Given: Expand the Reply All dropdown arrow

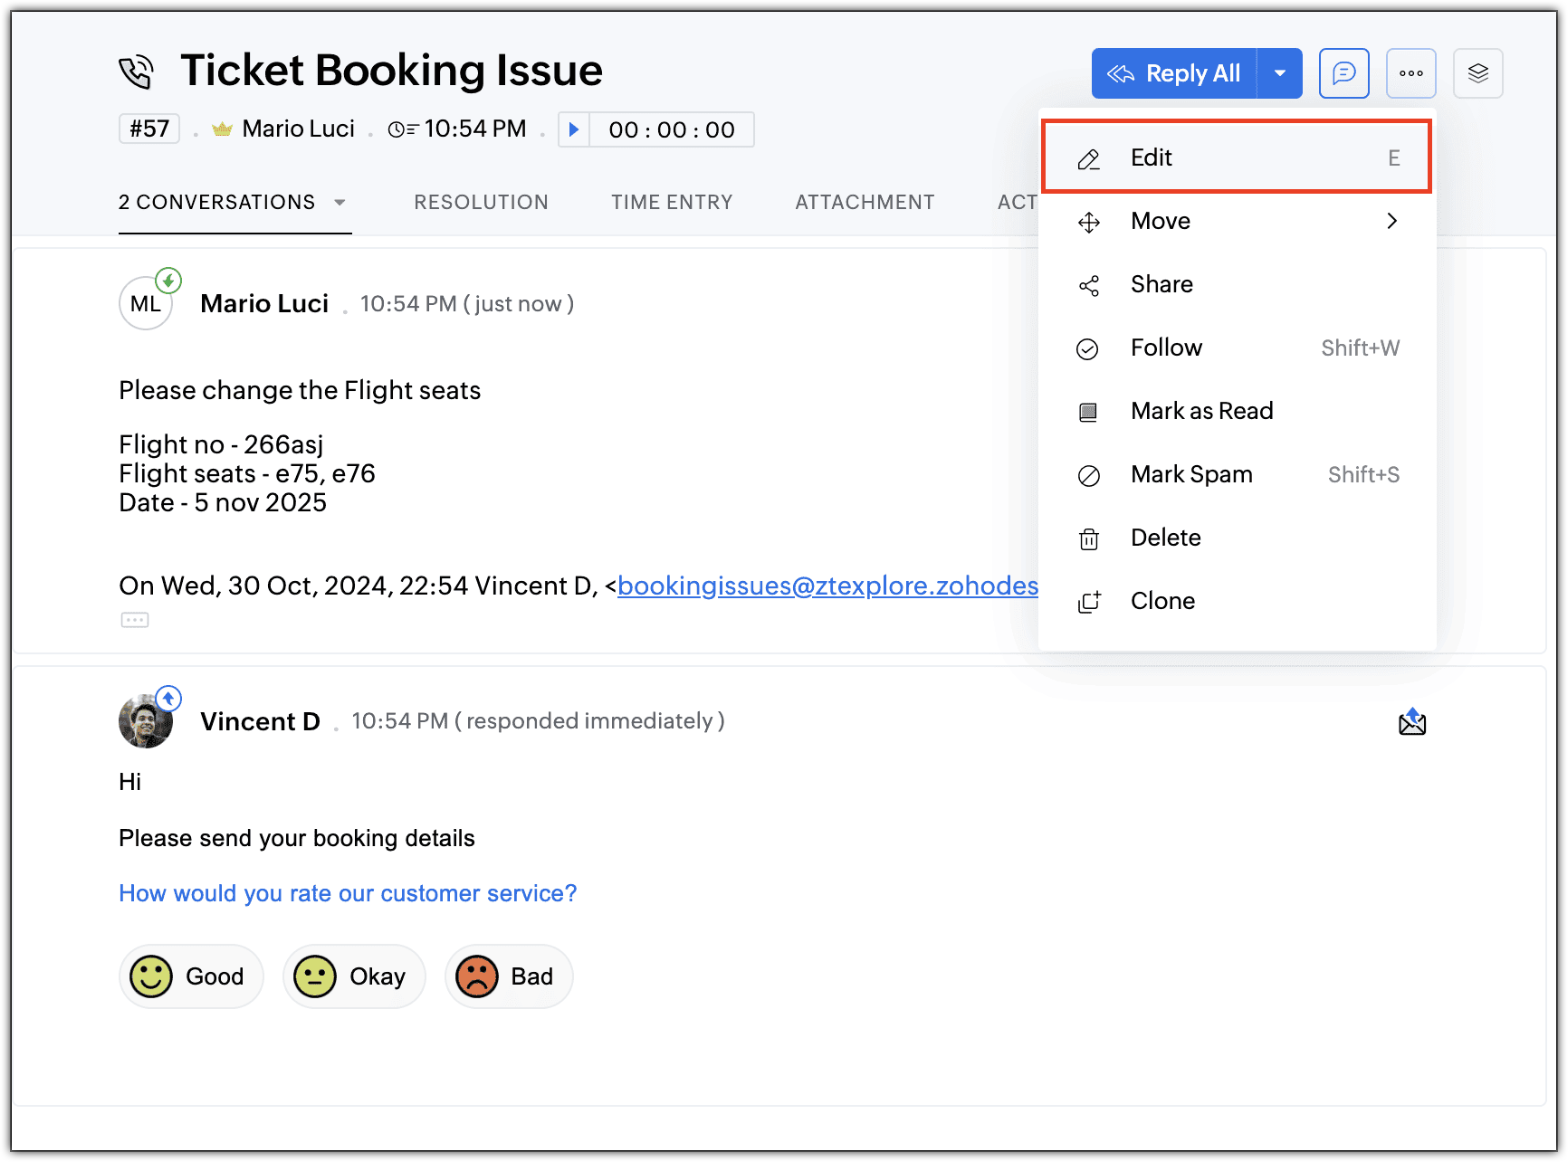Looking at the screenshot, I should click(x=1279, y=73).
